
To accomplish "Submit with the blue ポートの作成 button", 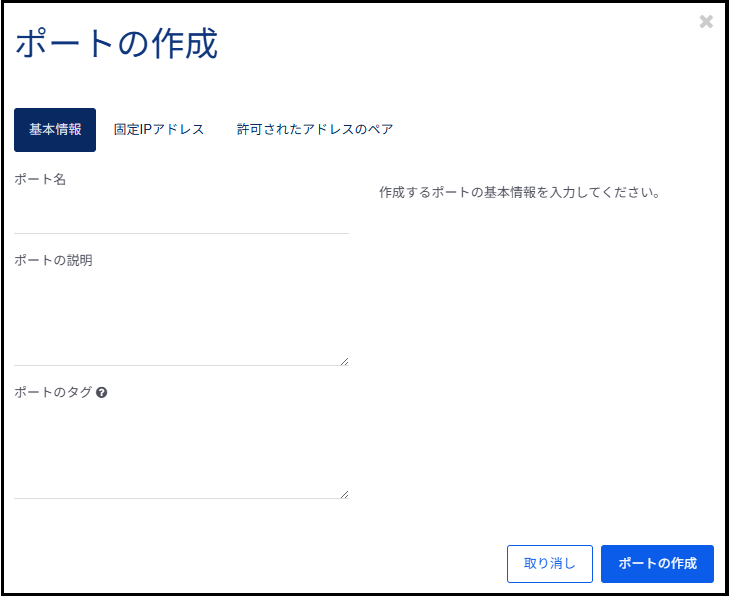I will (x=657, y=564).
